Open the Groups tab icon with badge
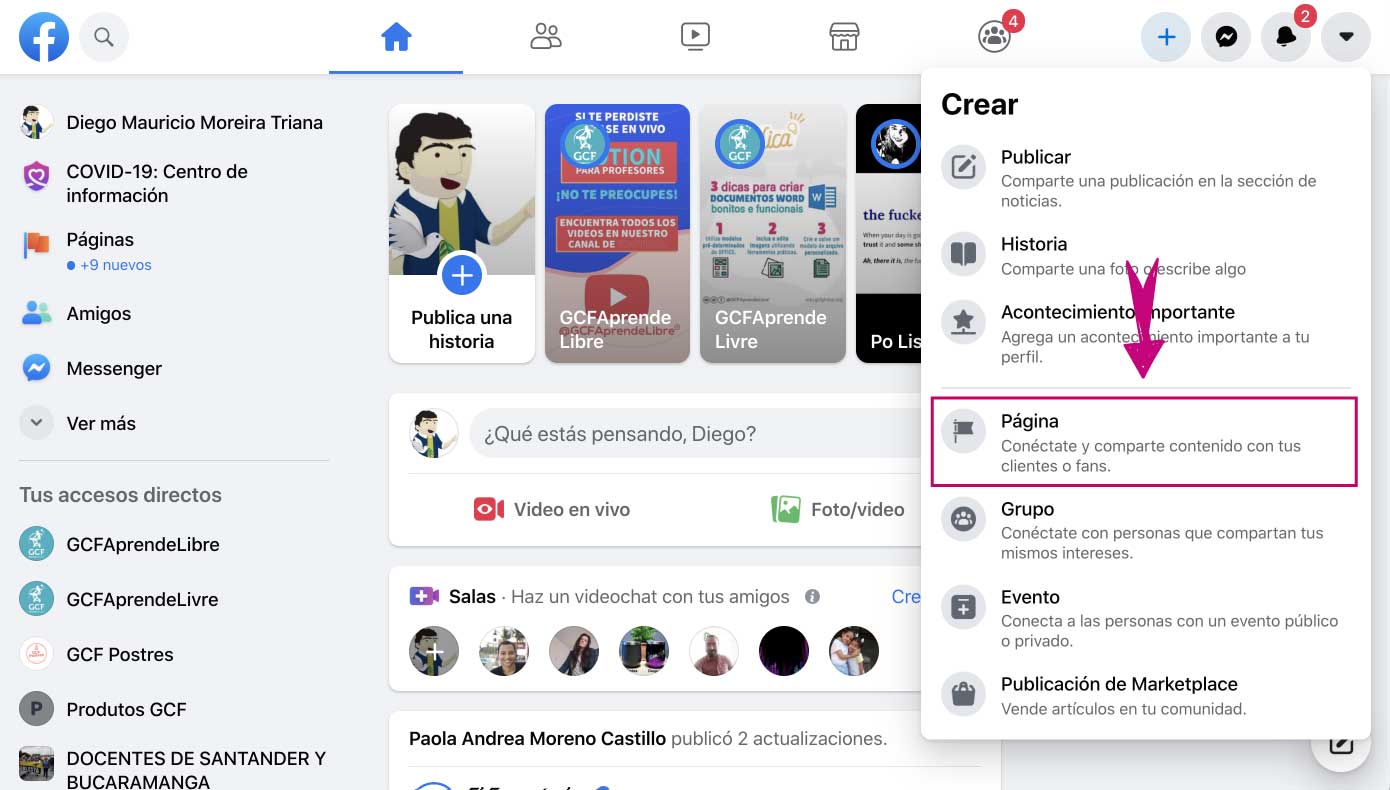This screenshot has width=1390, height=790. [994, 38]
